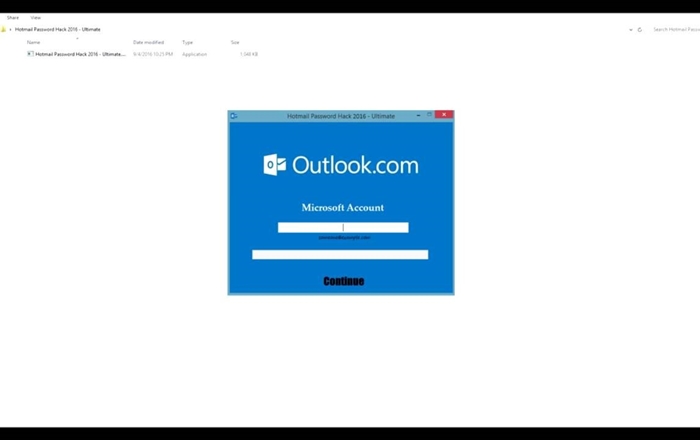Click the Continue button
This screenshot has width=700, height=440.
(x=344, y=281)
